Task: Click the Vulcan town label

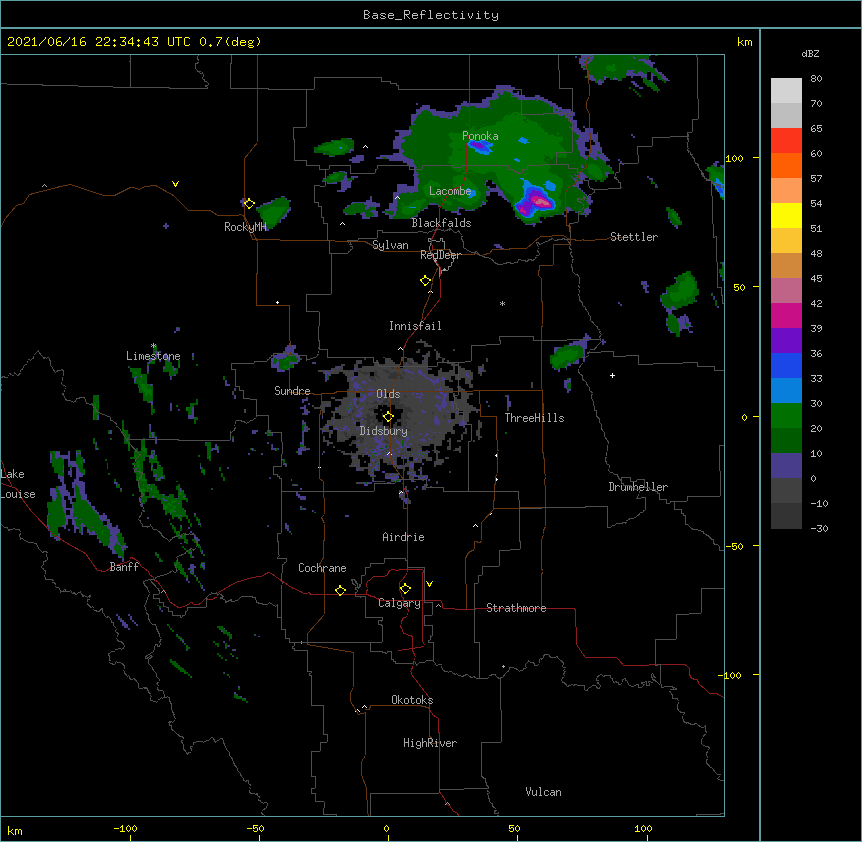Action: (543, 792)
